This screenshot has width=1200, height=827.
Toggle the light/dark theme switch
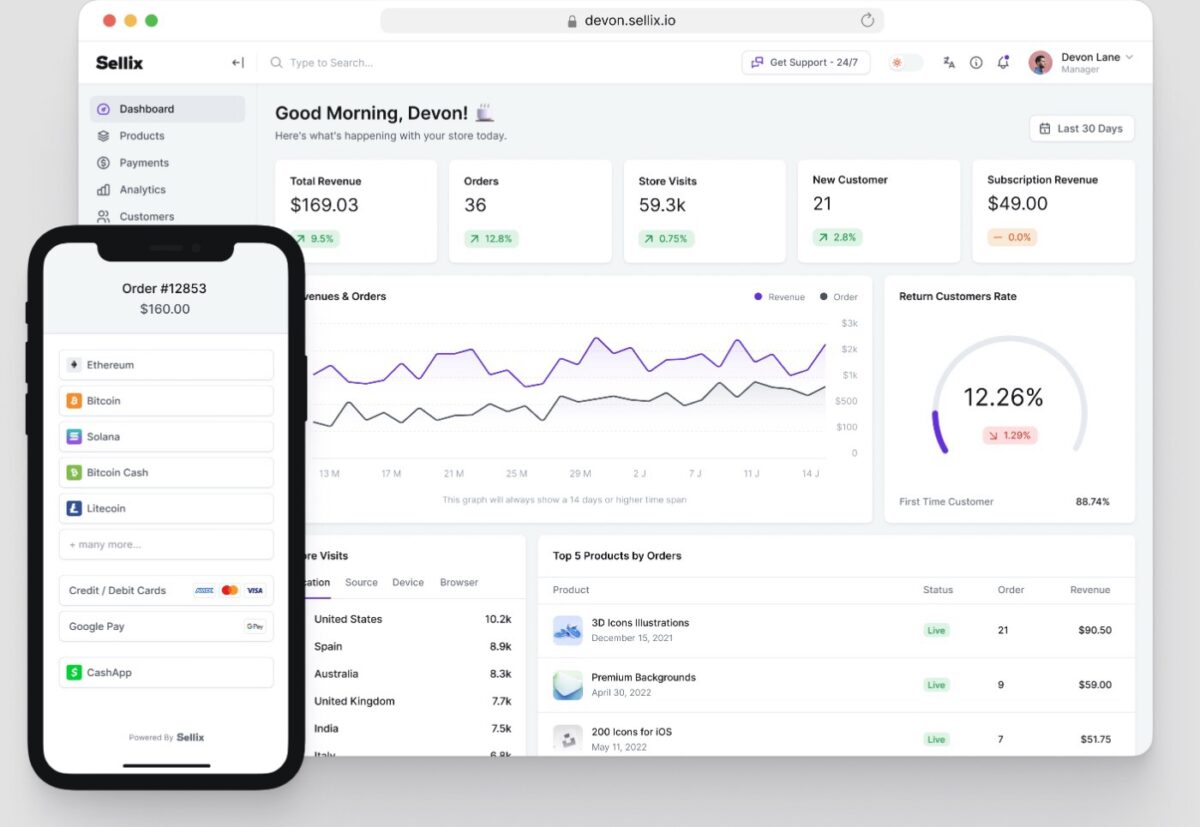coord(903,62)
